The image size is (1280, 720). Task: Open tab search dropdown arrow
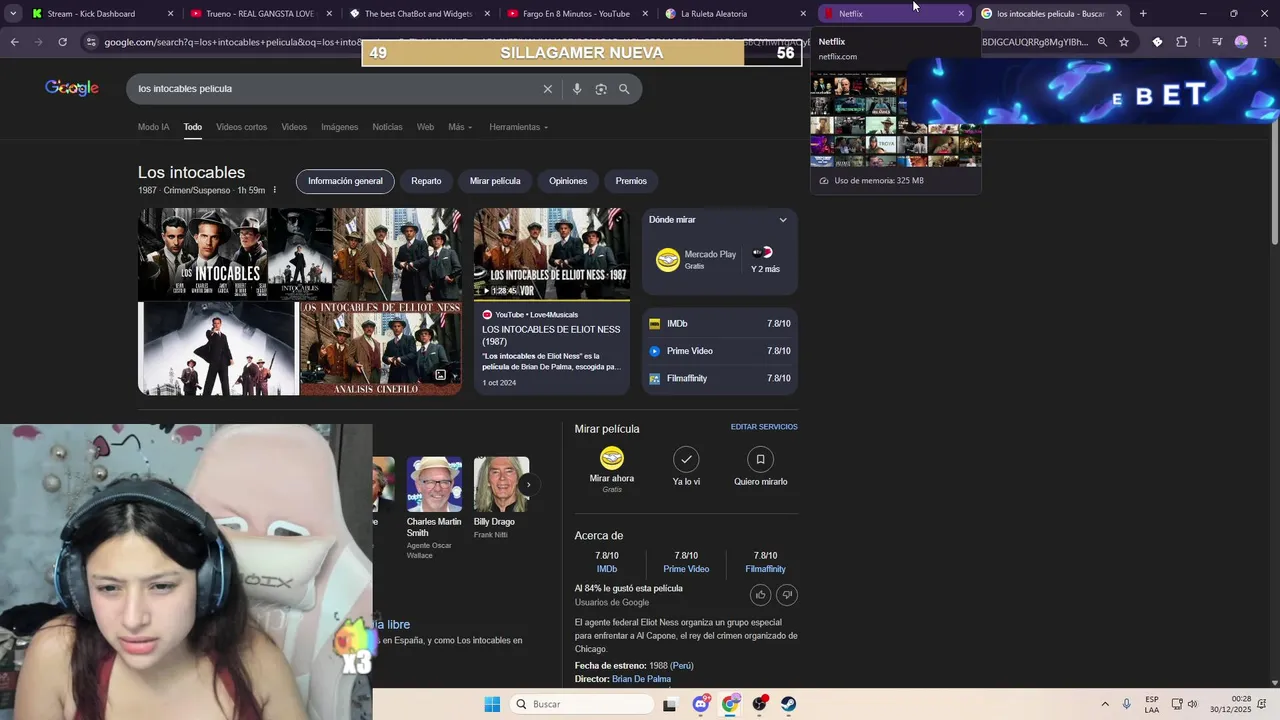[13, 14]
